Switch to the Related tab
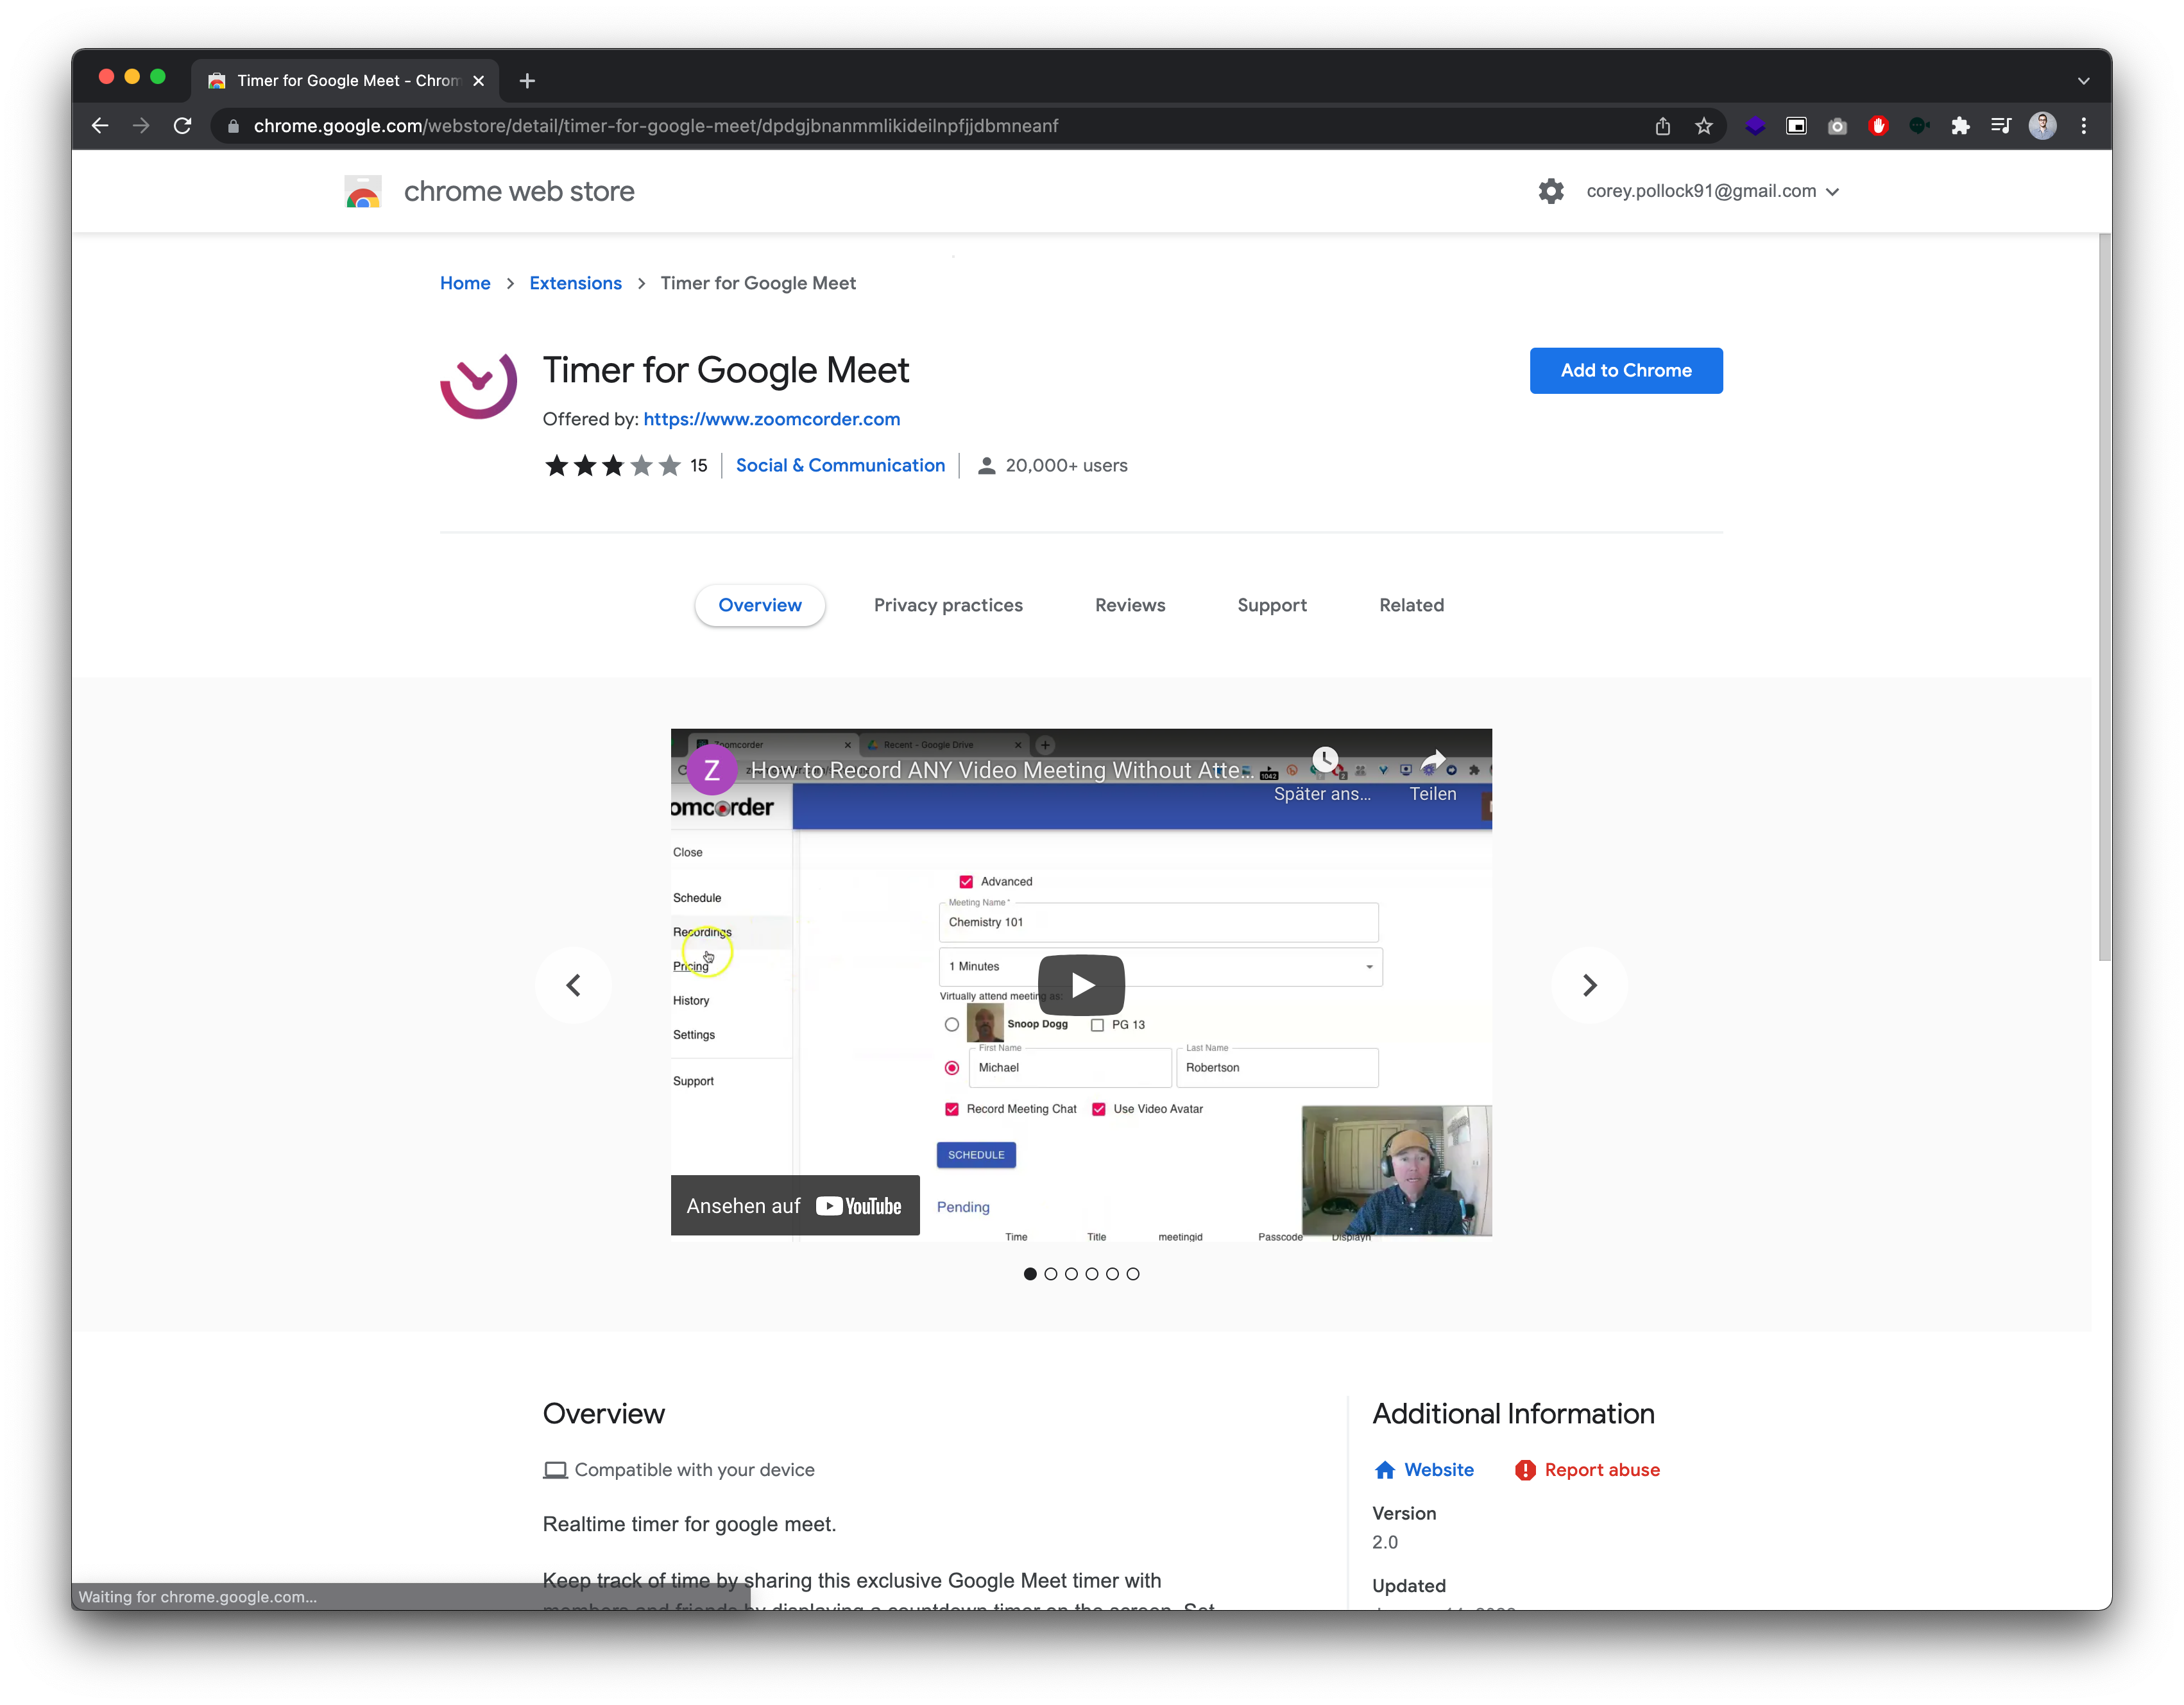Screen dimensions: 2184x1705 pos(1412,605)
